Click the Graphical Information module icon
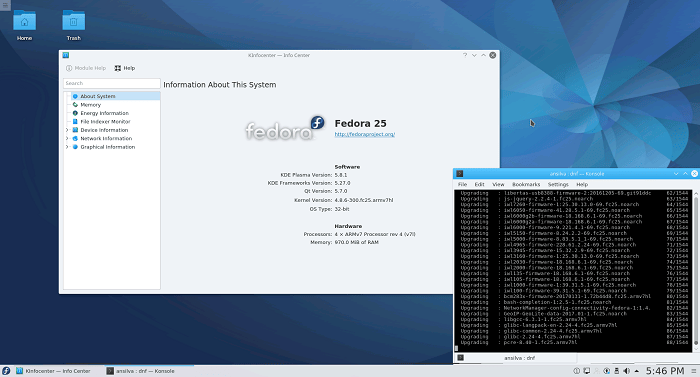This screenshot has height=377, width=700. (x=75, y=147)
